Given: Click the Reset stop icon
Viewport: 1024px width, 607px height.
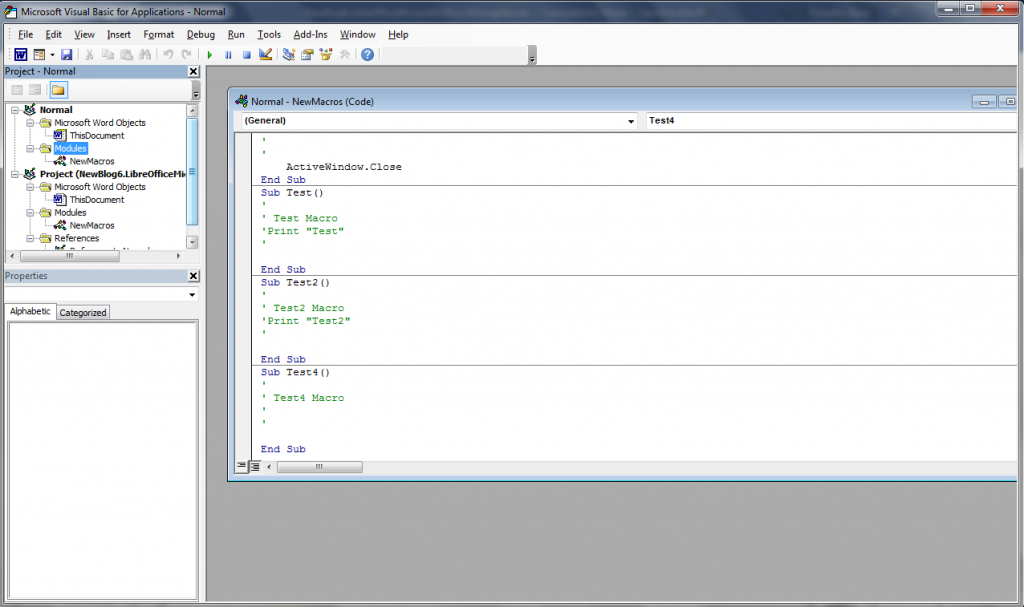Looking at the screenshot, I should click(246, 54).
